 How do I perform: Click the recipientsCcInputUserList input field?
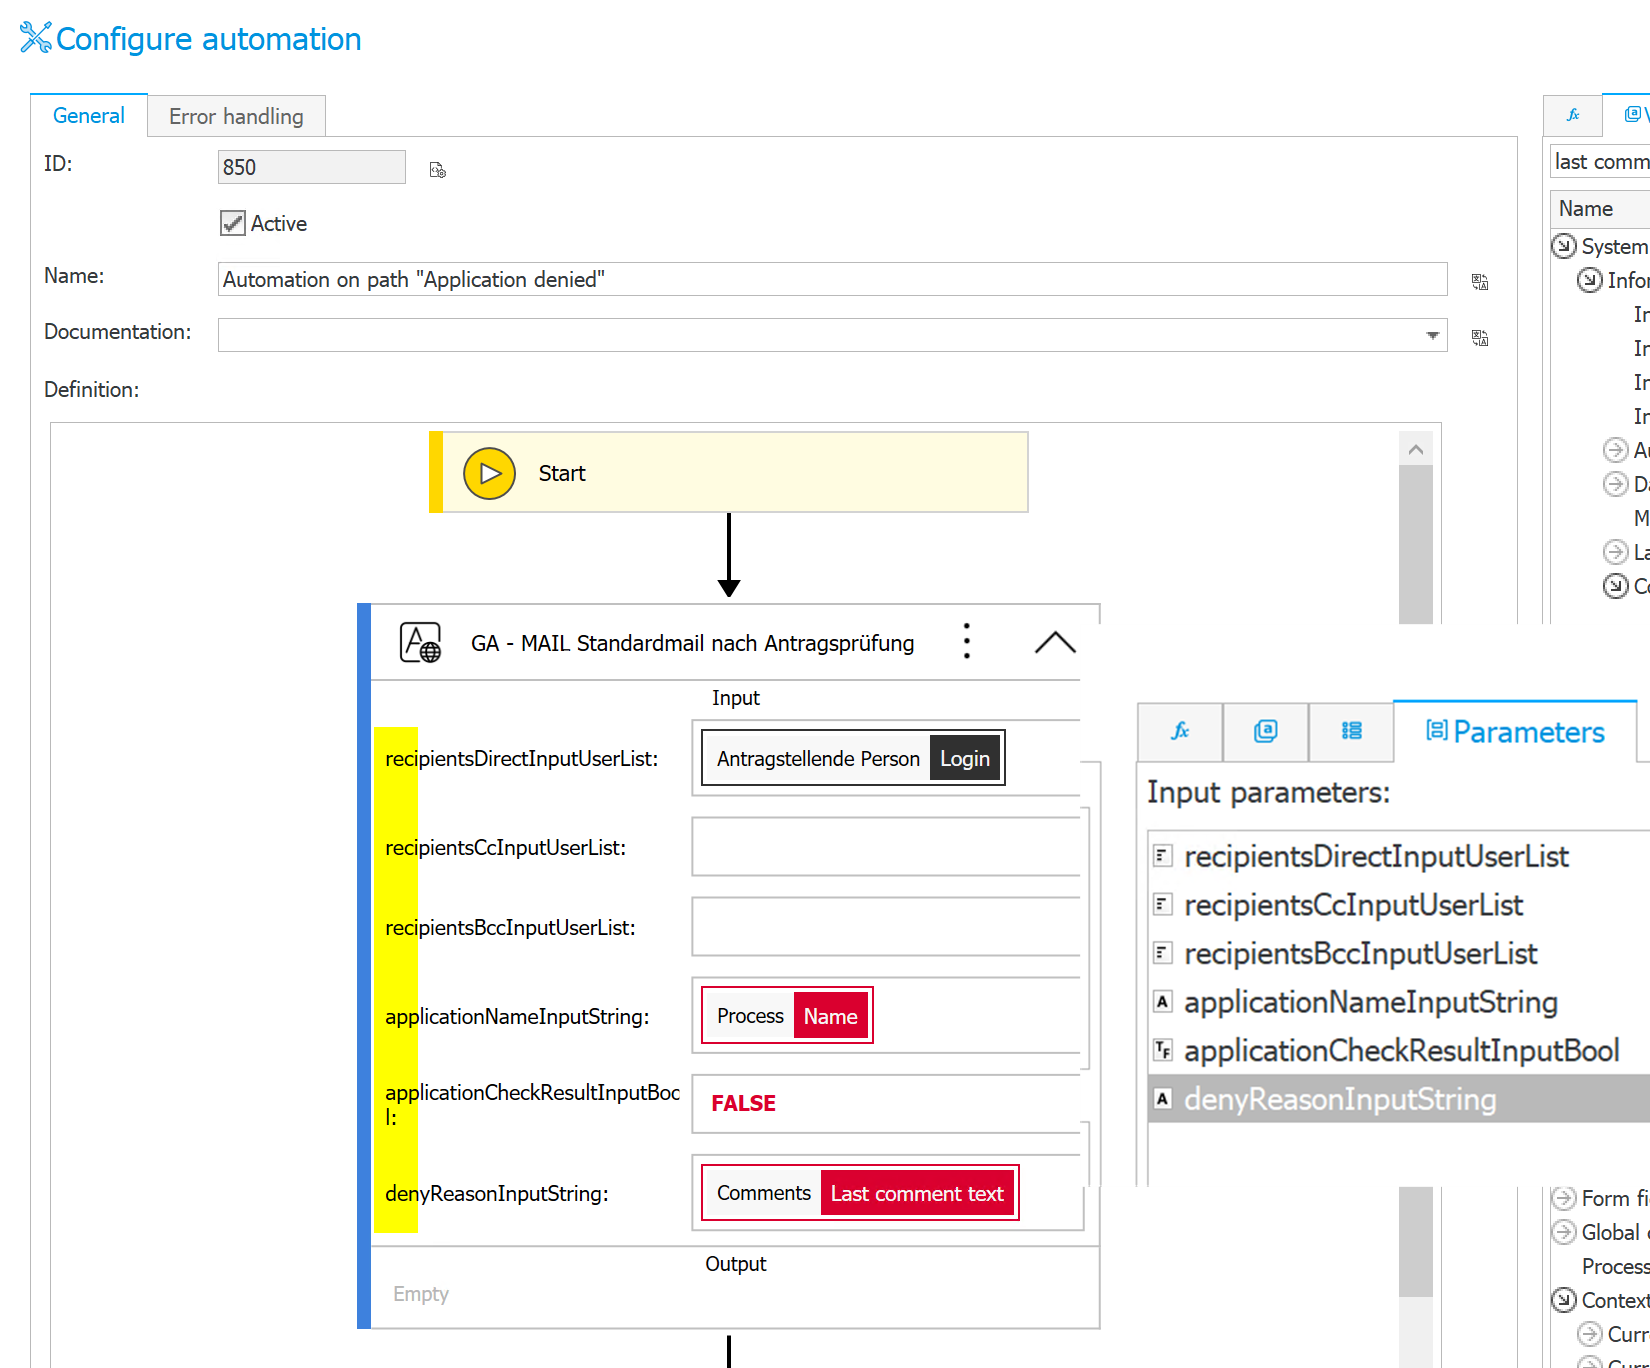pyautogui.click(x=885, y=847)
